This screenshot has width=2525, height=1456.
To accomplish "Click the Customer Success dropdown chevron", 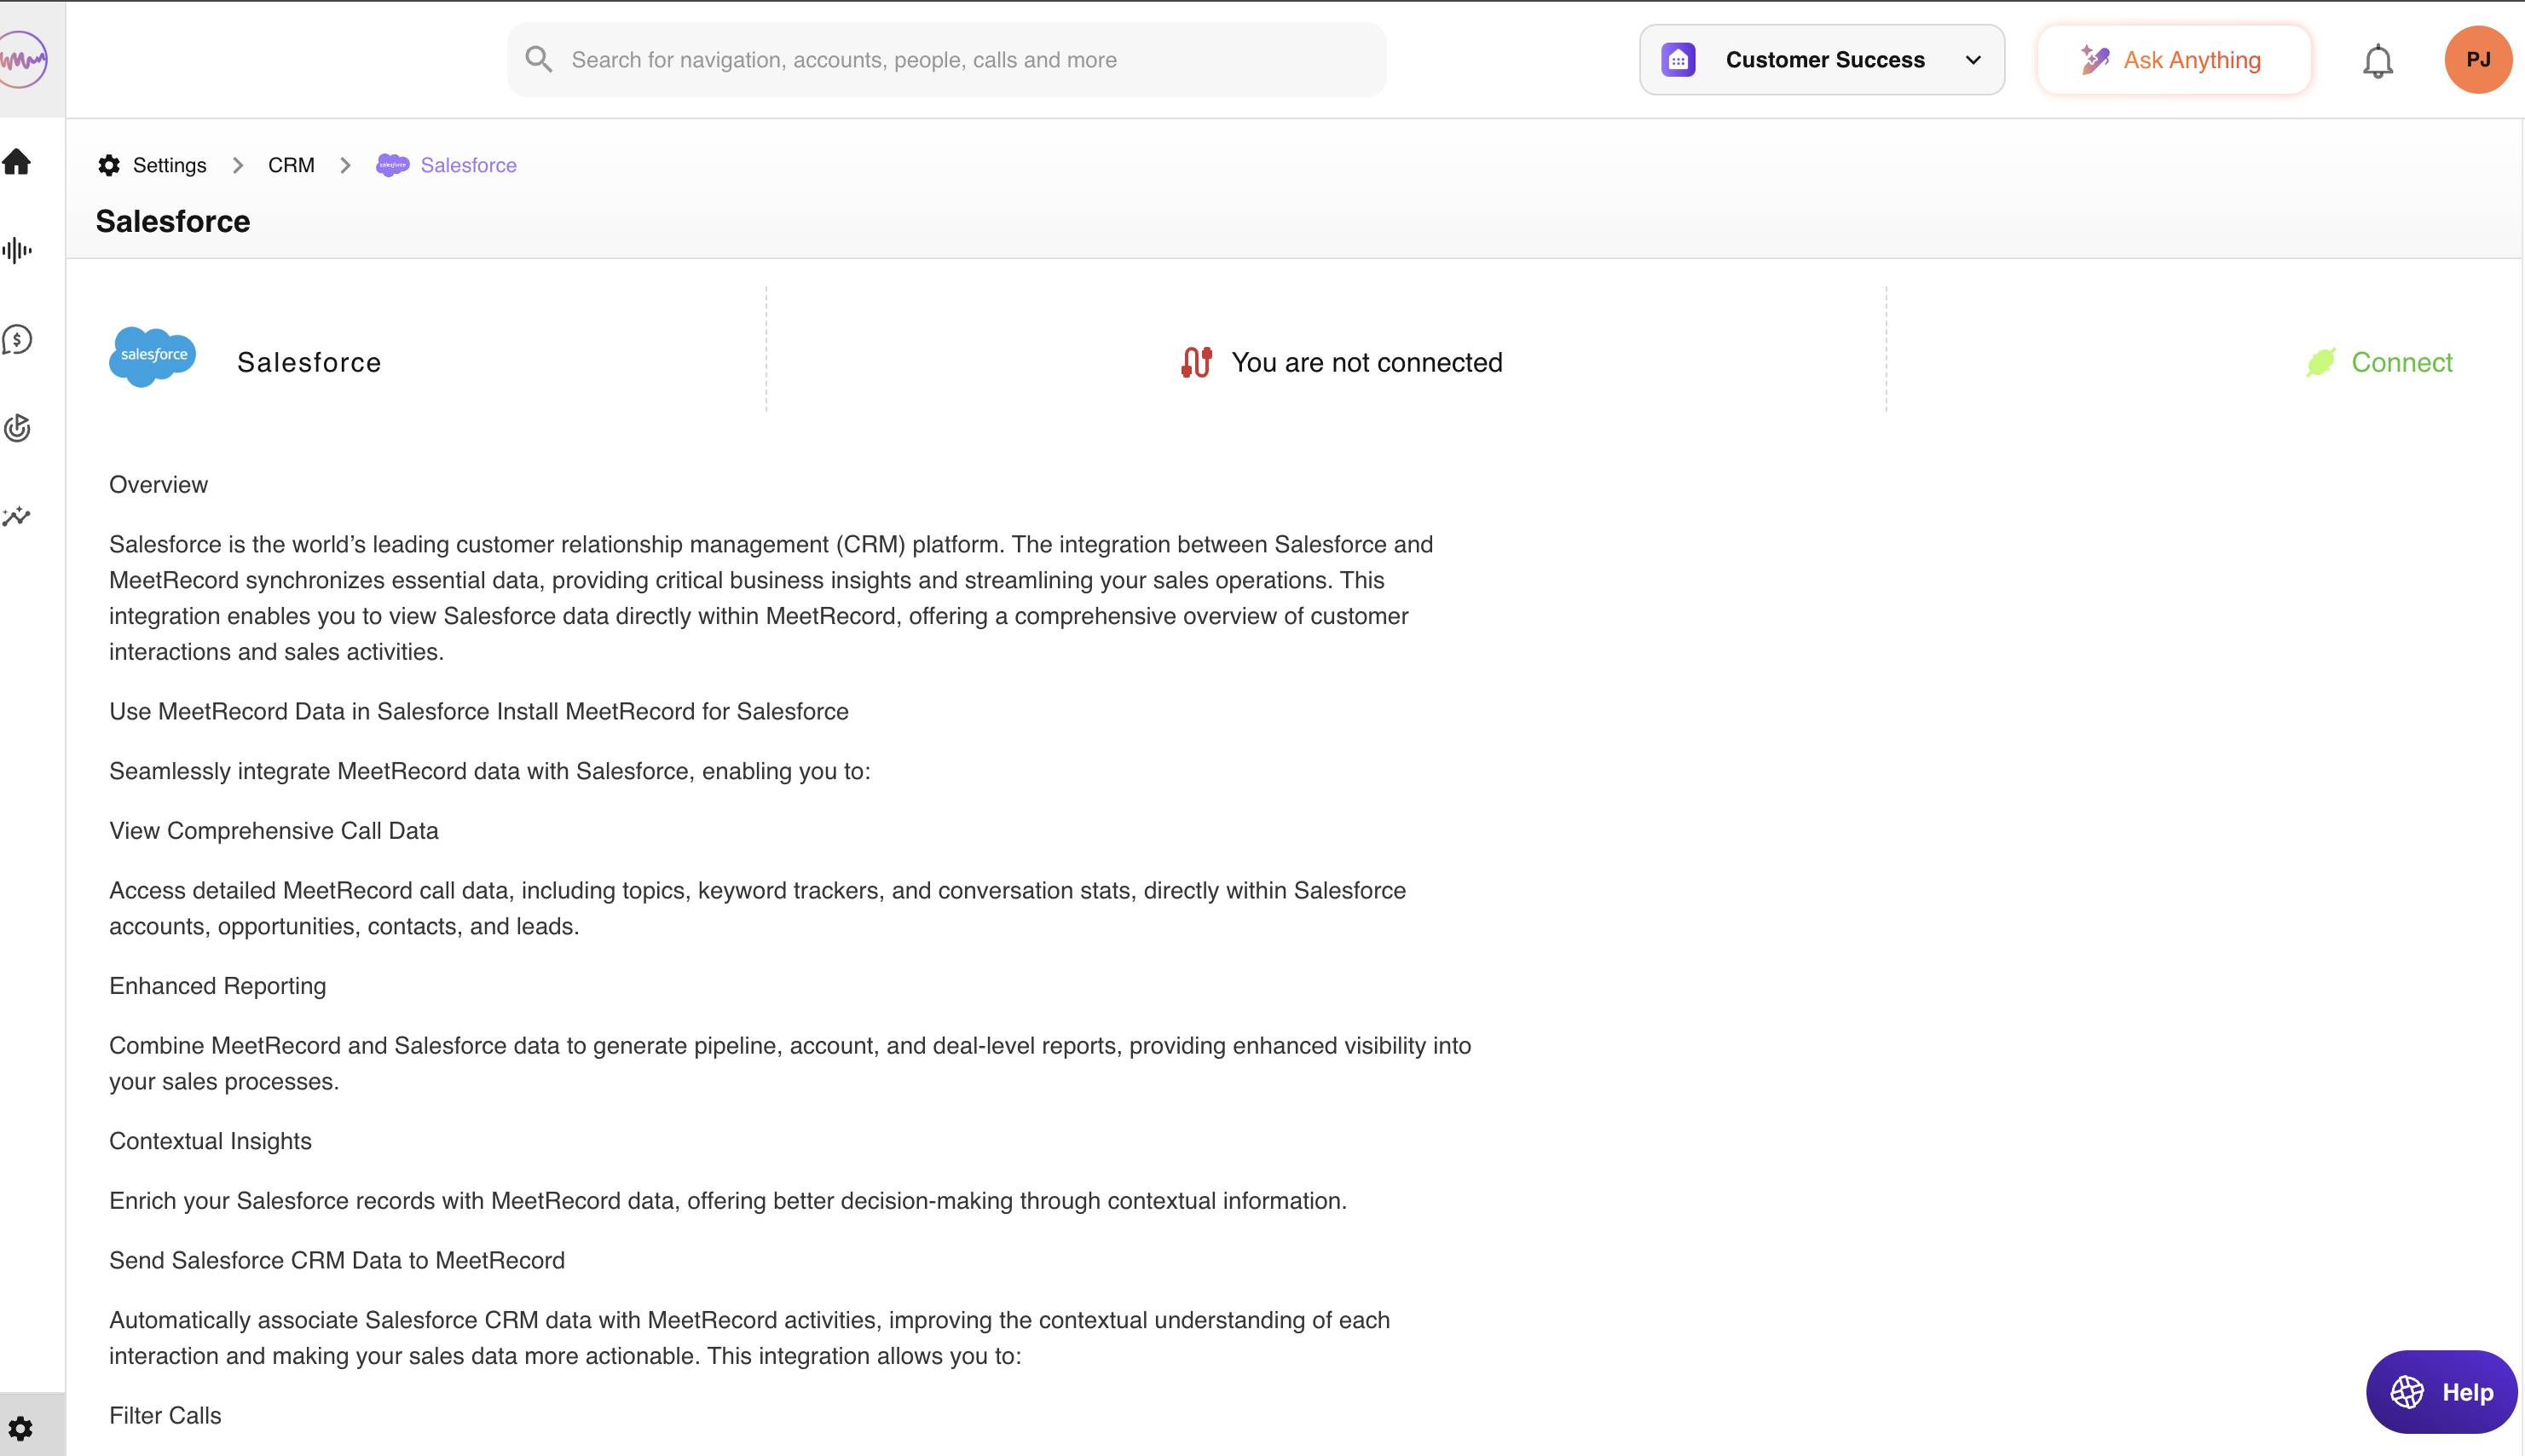I will pyautogui.click(x=1972, y=60).
